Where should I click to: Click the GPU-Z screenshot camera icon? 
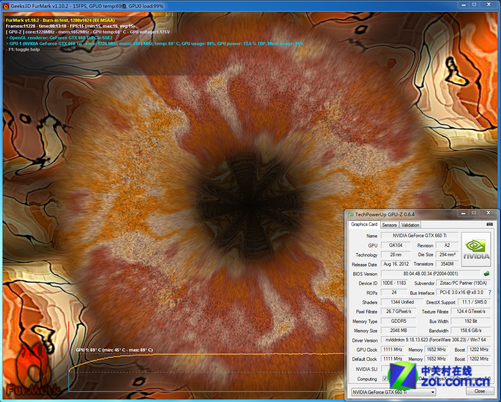click(489, 224)
